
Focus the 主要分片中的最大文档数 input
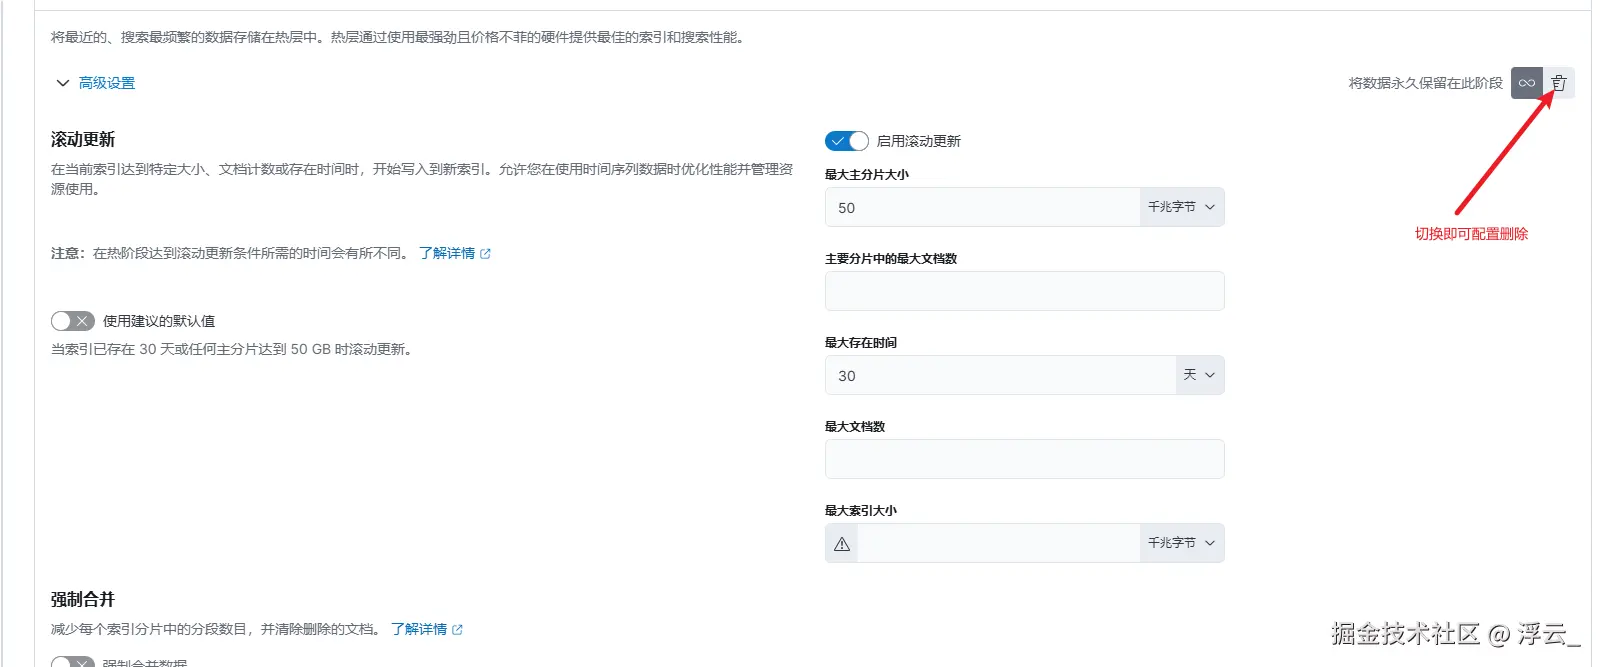click(x=1025, y=291)
